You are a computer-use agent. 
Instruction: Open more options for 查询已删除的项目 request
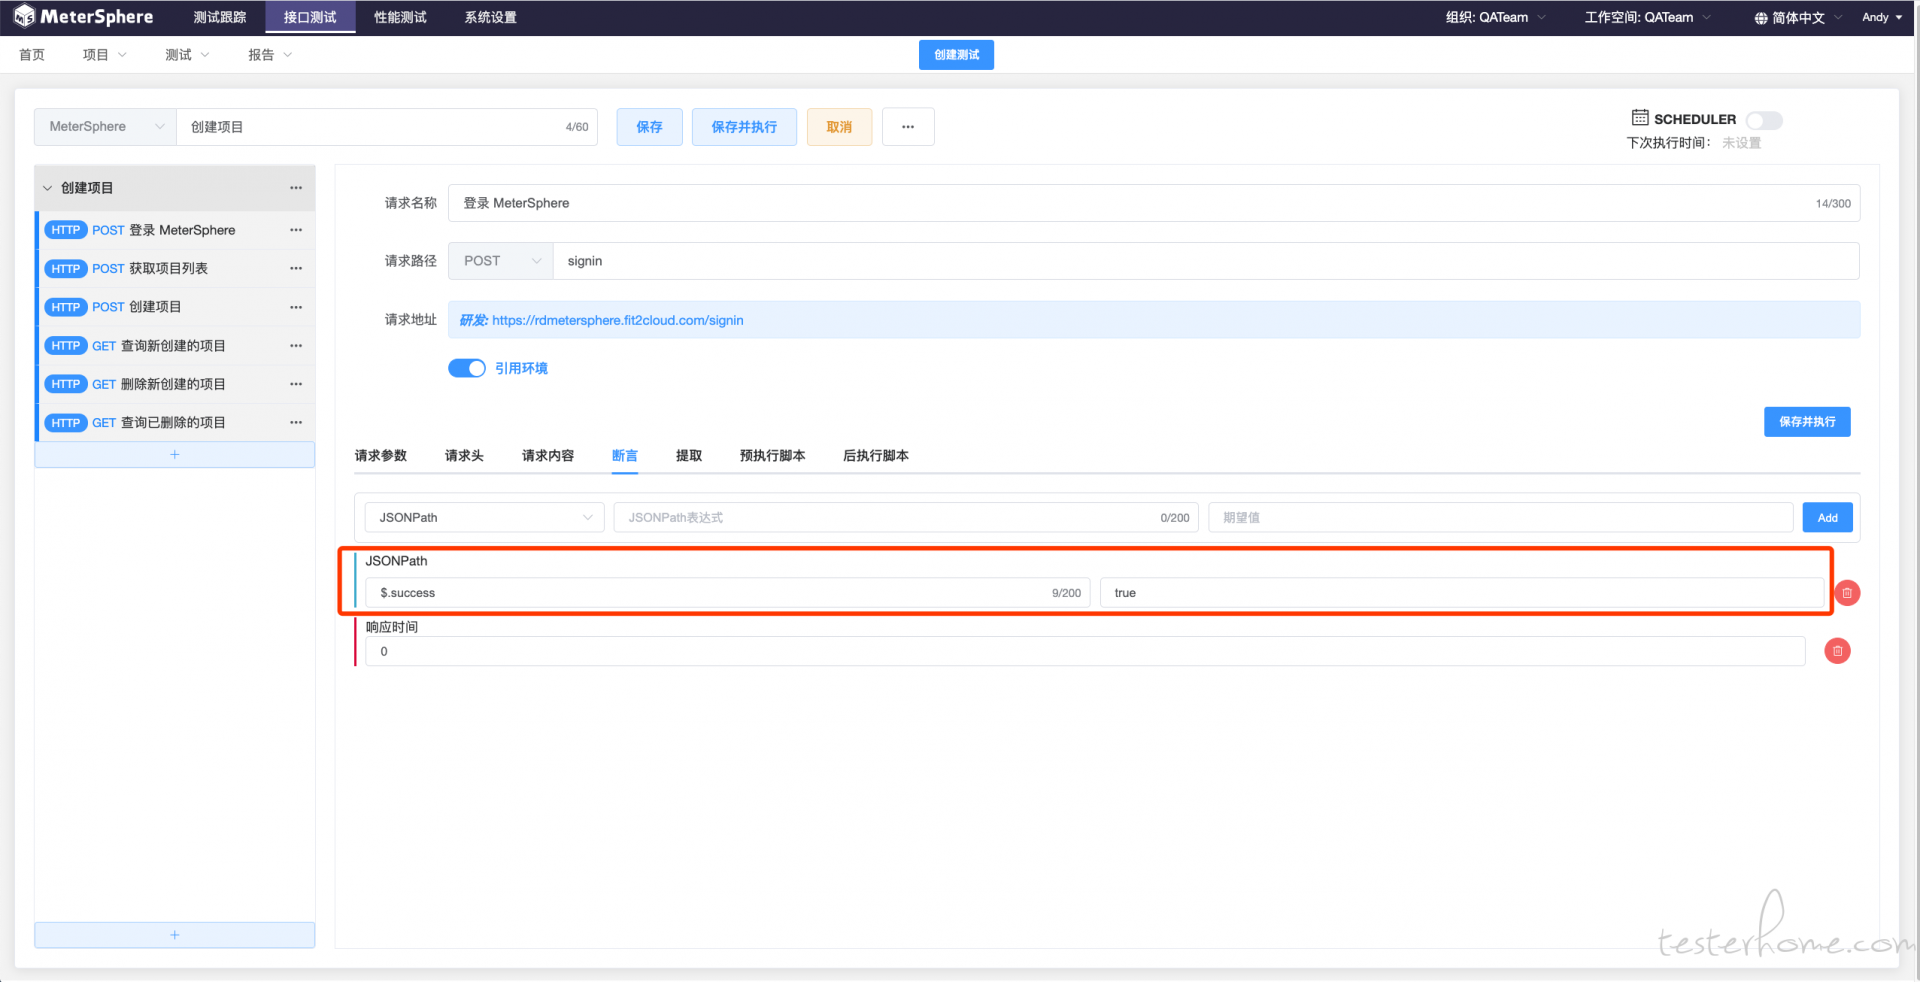click(x=296, y=423)
